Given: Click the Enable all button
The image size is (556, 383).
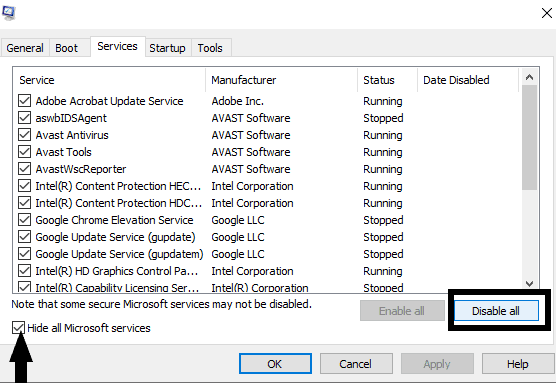Looking at the screenshot, I should coord(402,311).
